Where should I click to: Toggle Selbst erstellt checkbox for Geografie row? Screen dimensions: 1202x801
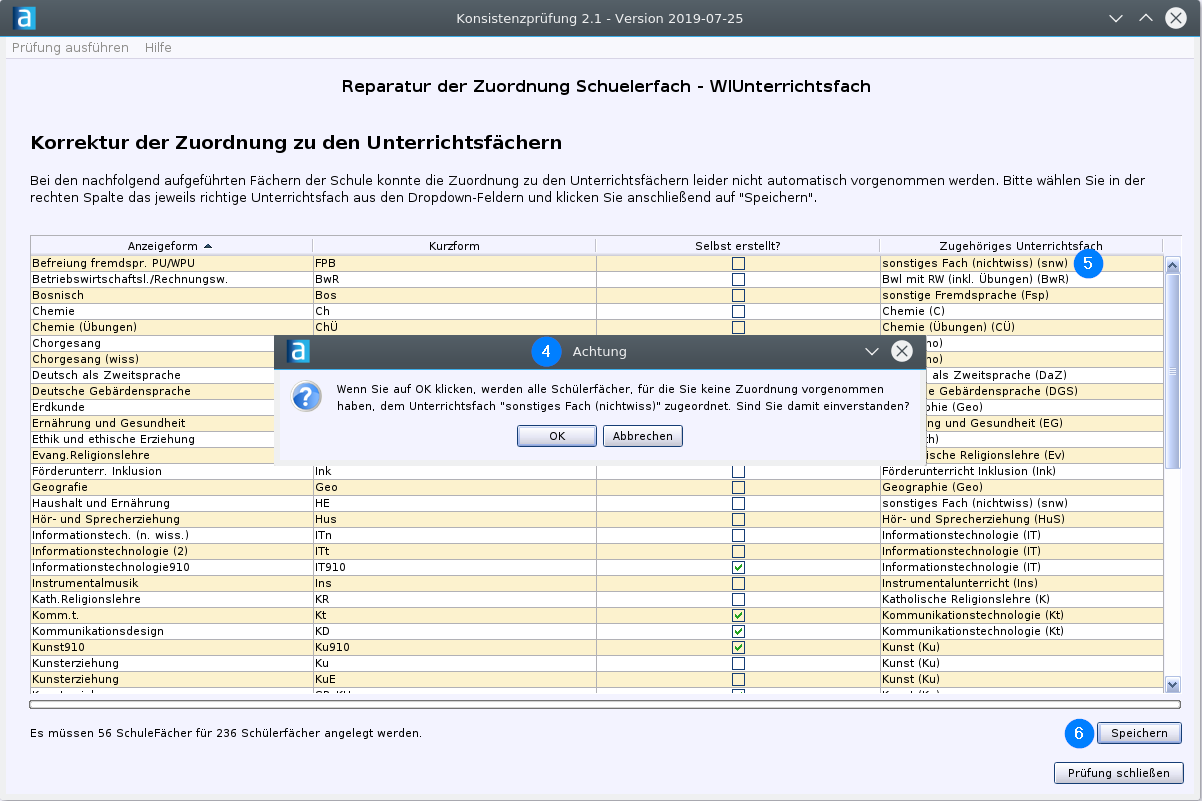(x=738, y=487)
